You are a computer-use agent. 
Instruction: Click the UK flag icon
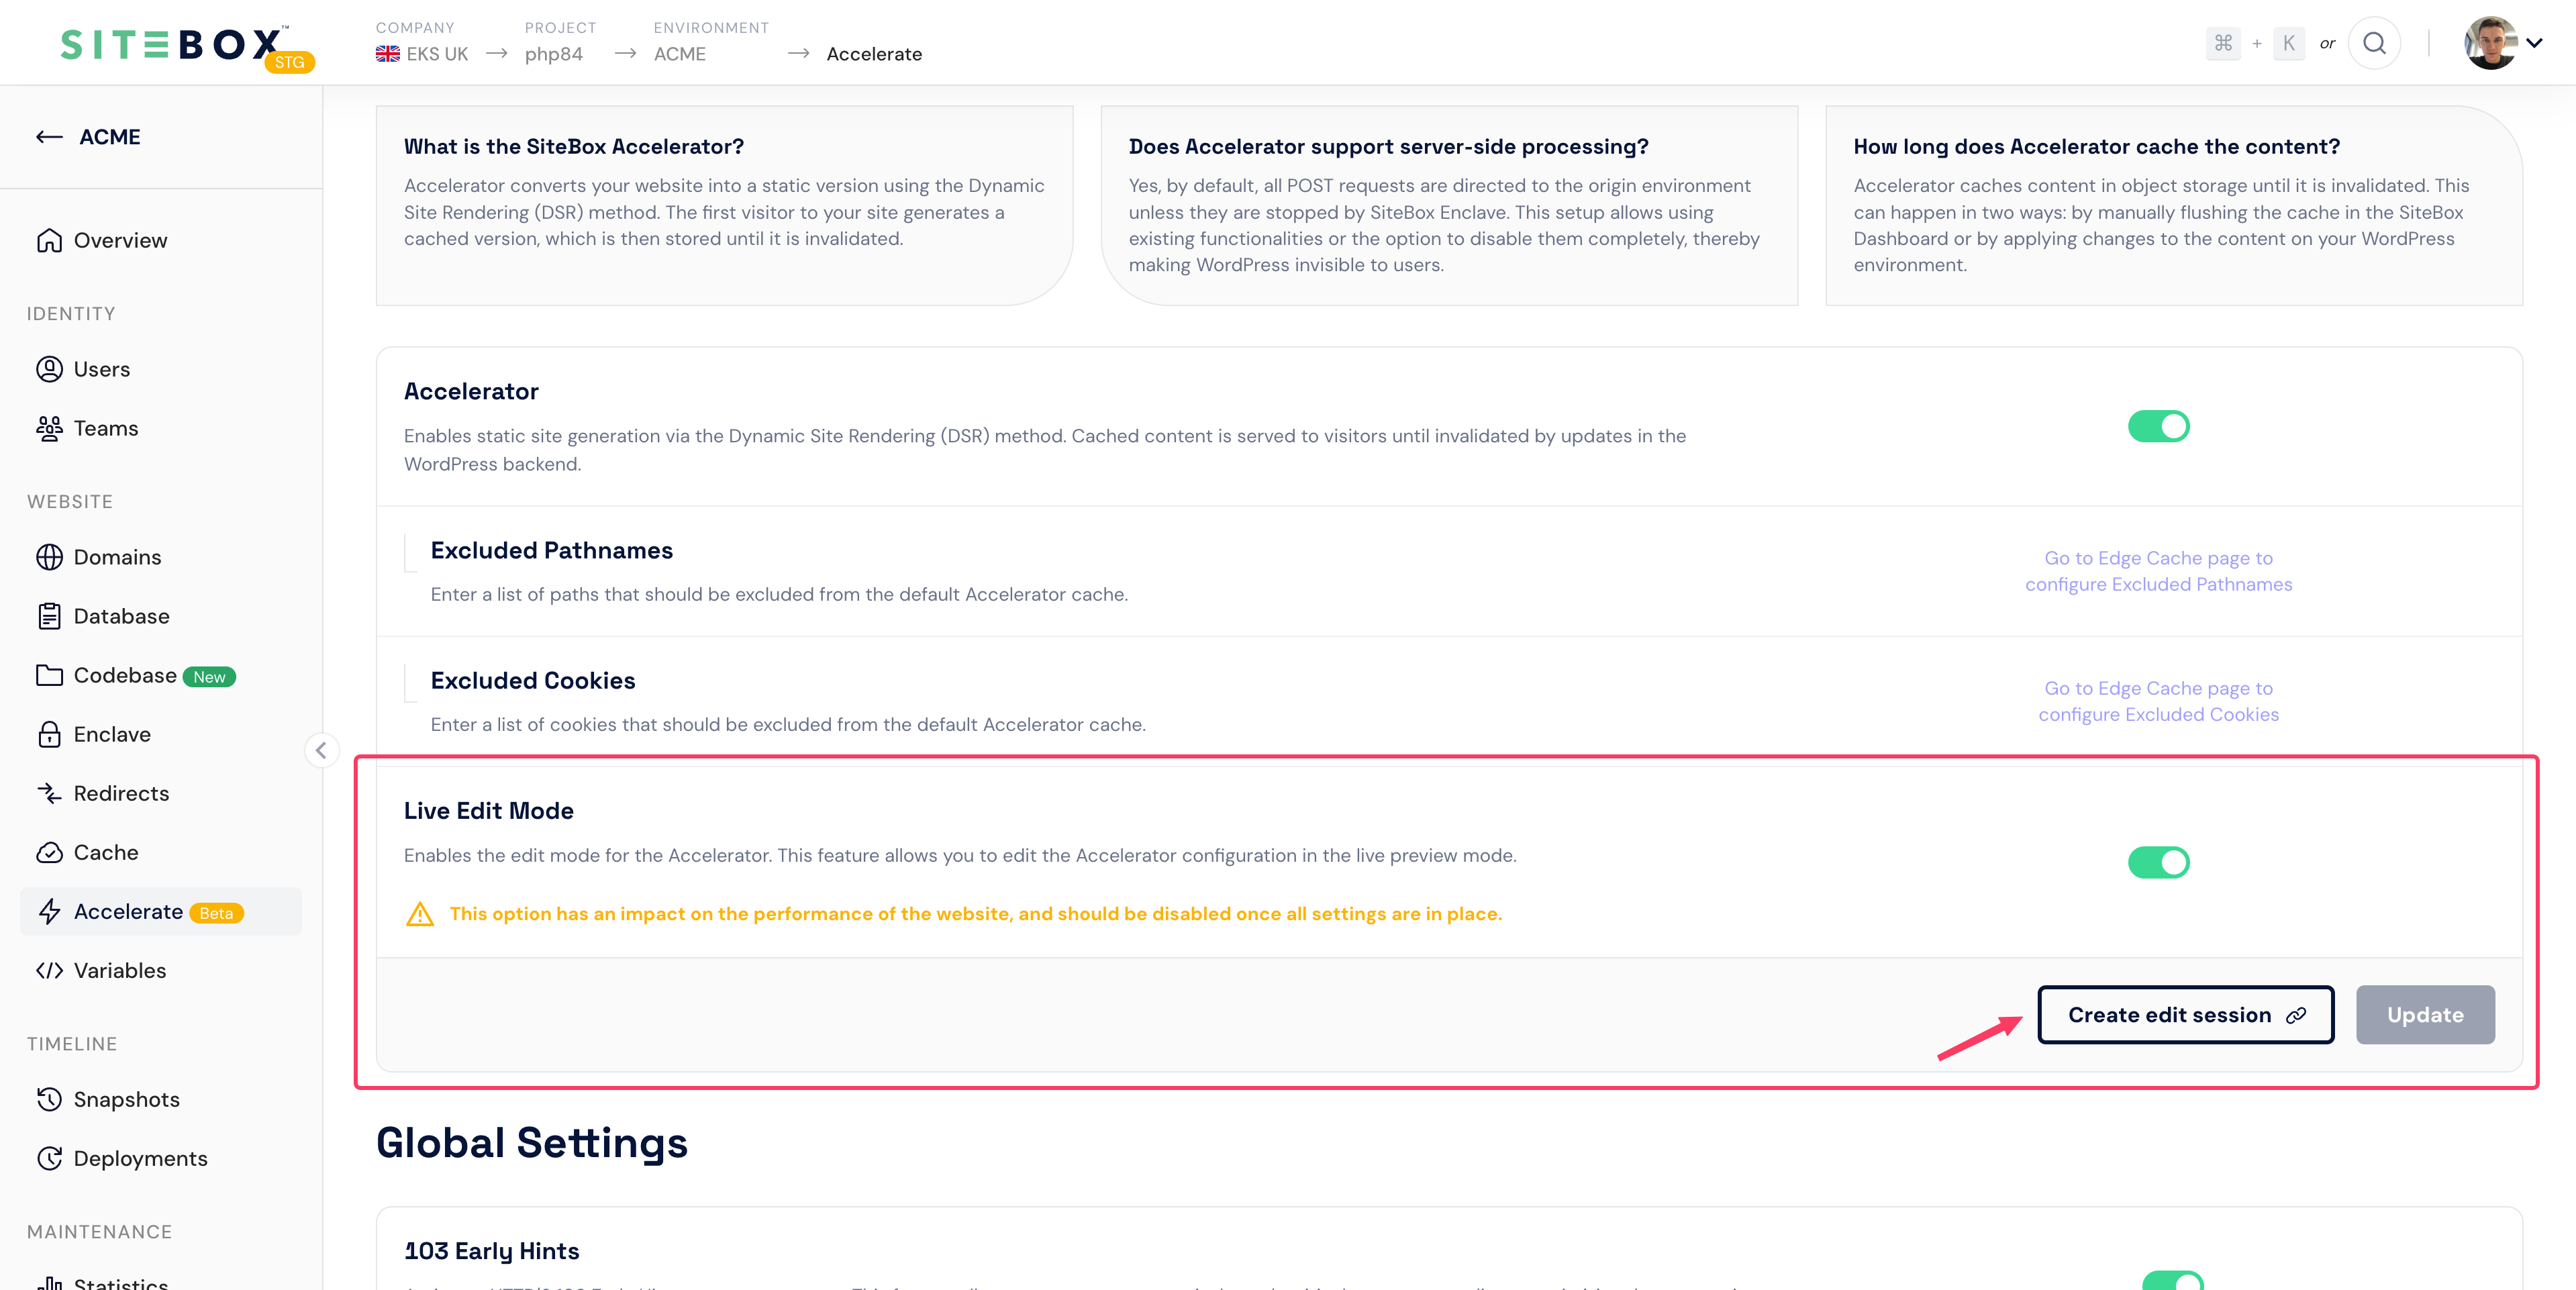[388, 54]
